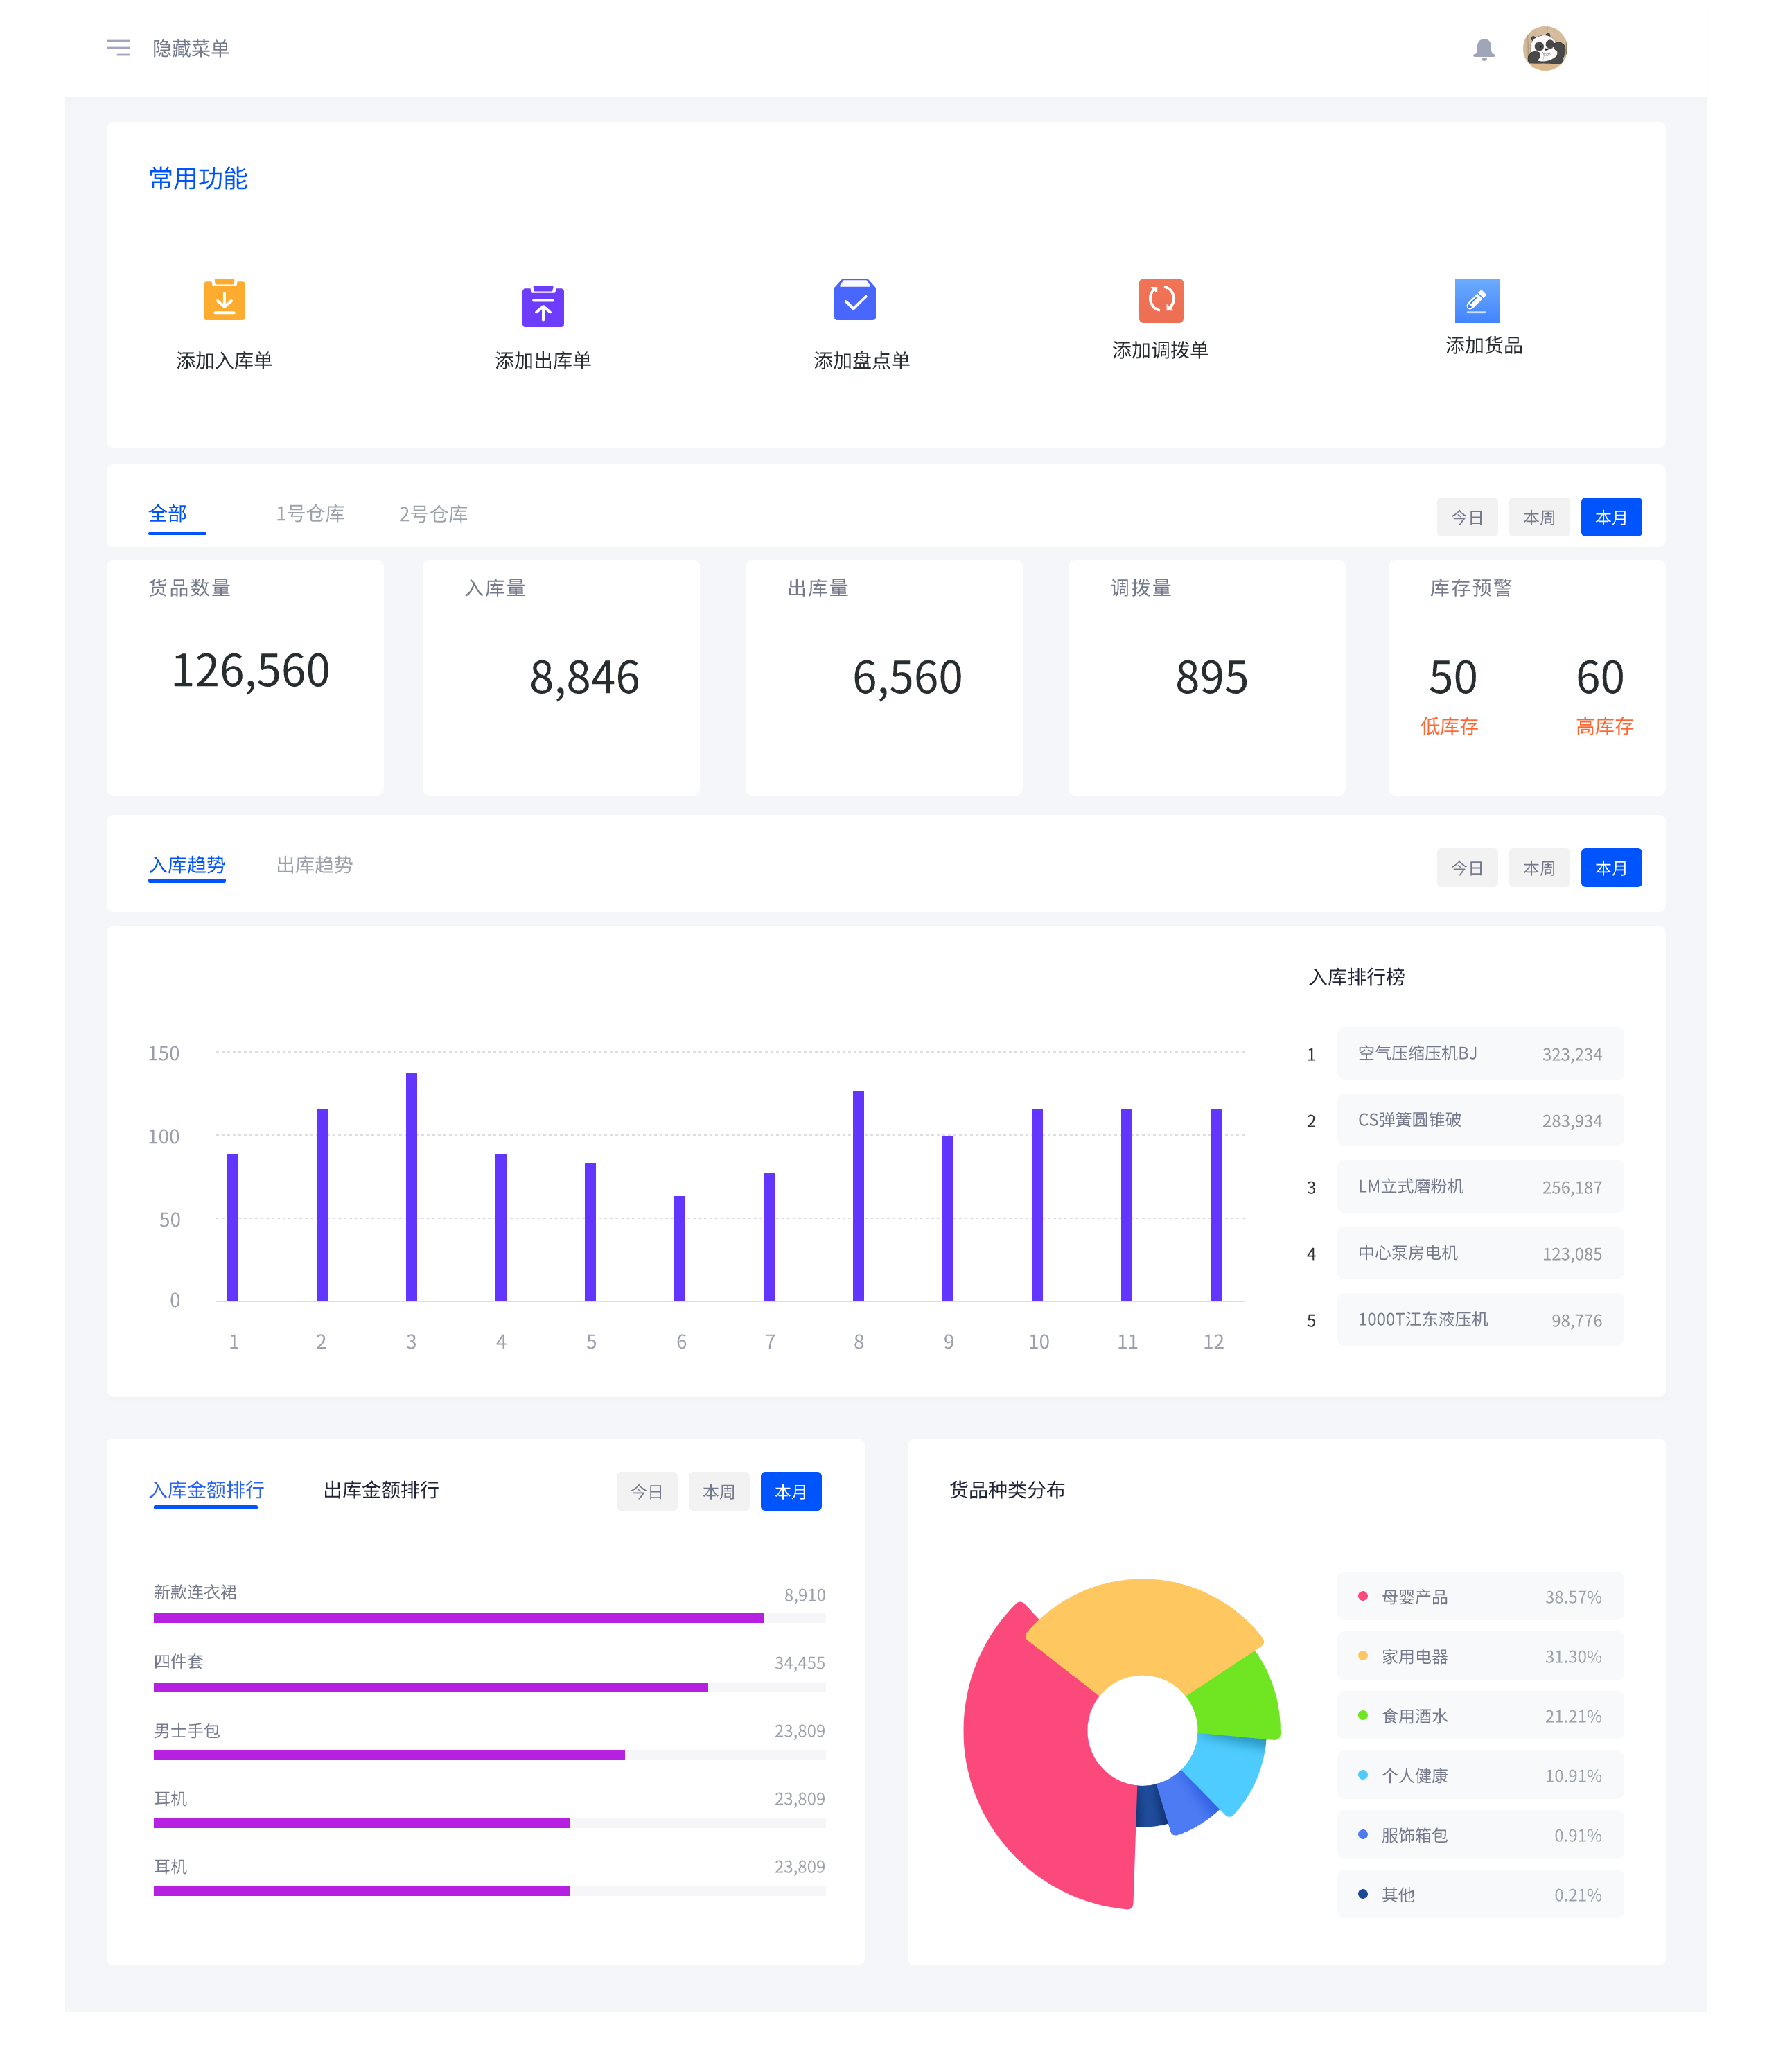Switch to the 1号仓库 tab
Viewport: 1767px width, 2072px height.
coord(310,514)
